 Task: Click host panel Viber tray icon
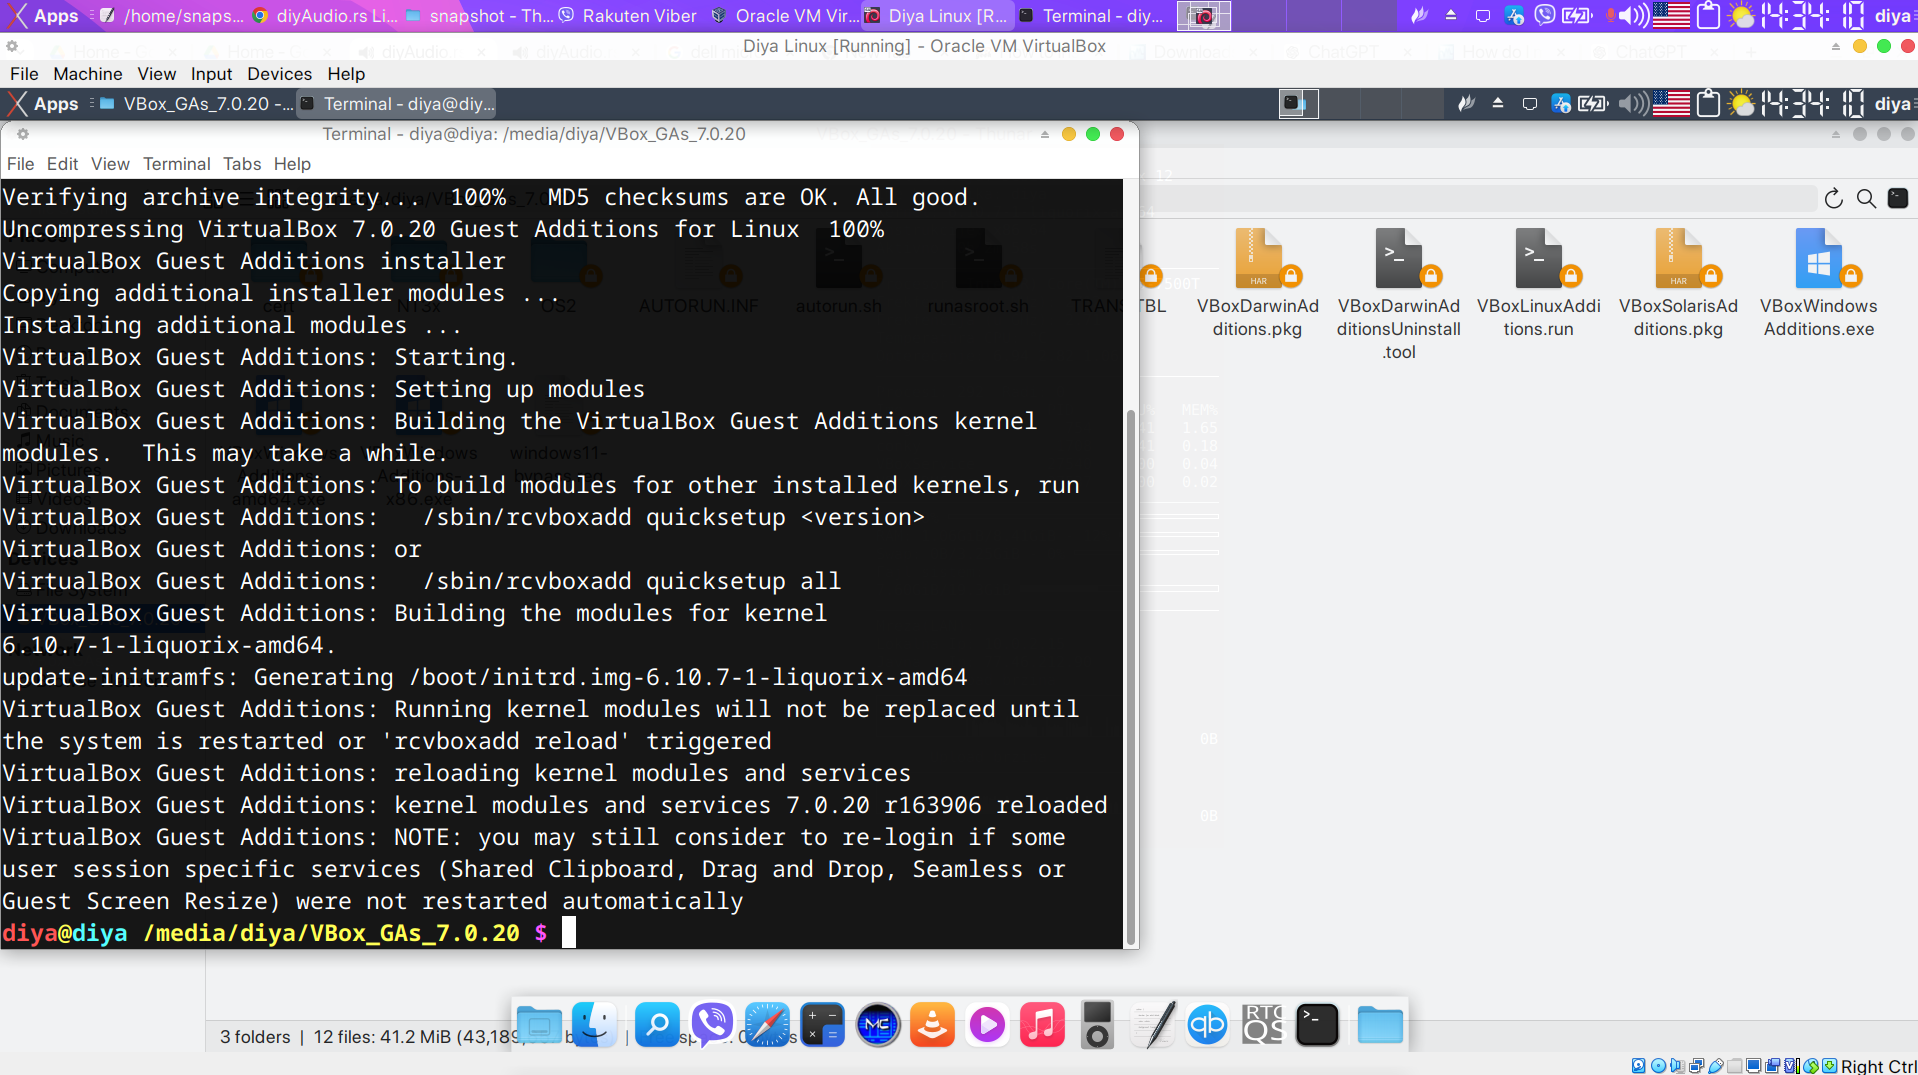click(1546, 15)
